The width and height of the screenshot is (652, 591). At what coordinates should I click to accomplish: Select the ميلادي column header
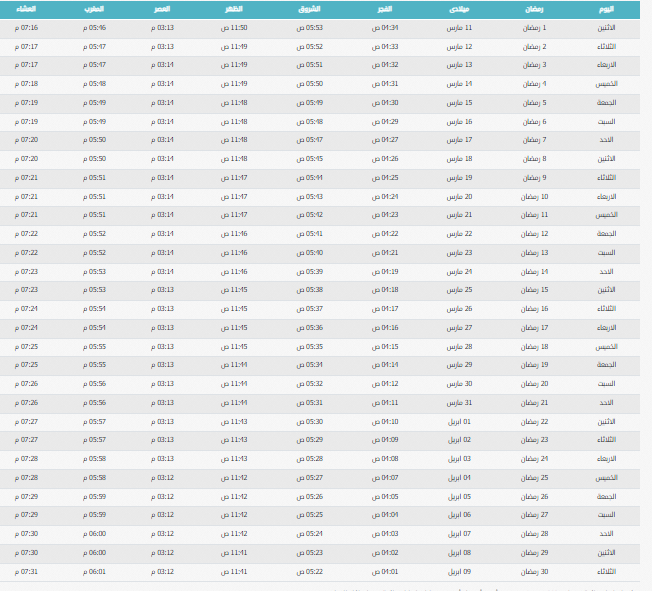(459, 8)
